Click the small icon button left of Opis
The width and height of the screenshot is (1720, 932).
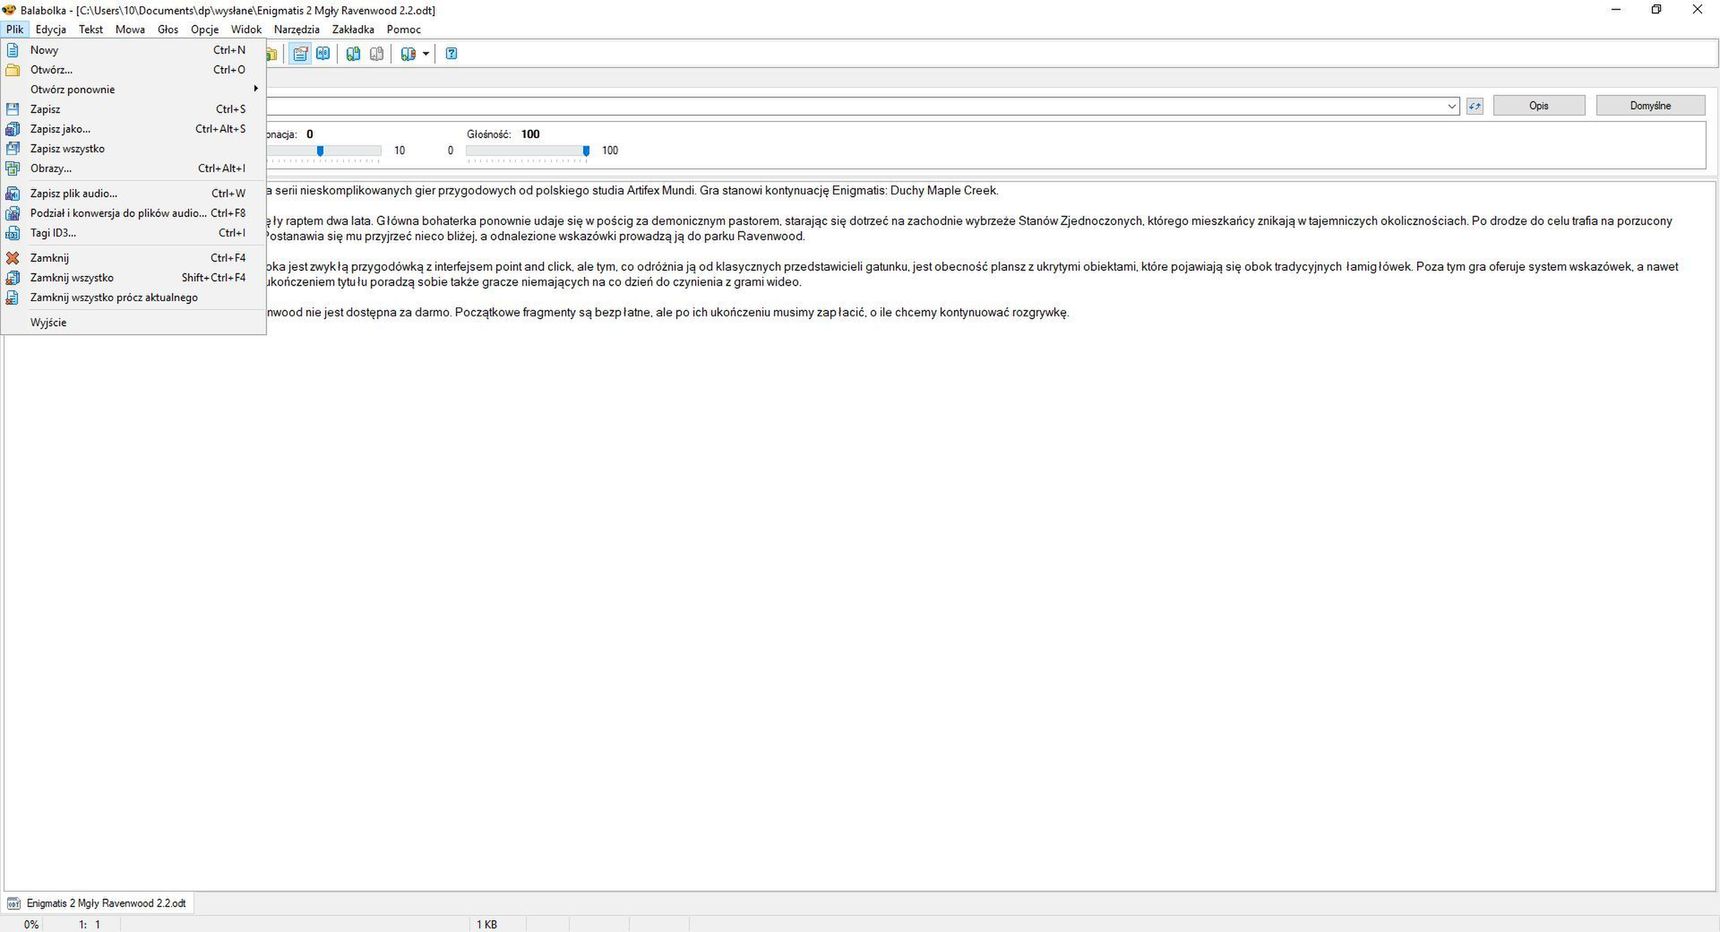(x=1475, y=106)
